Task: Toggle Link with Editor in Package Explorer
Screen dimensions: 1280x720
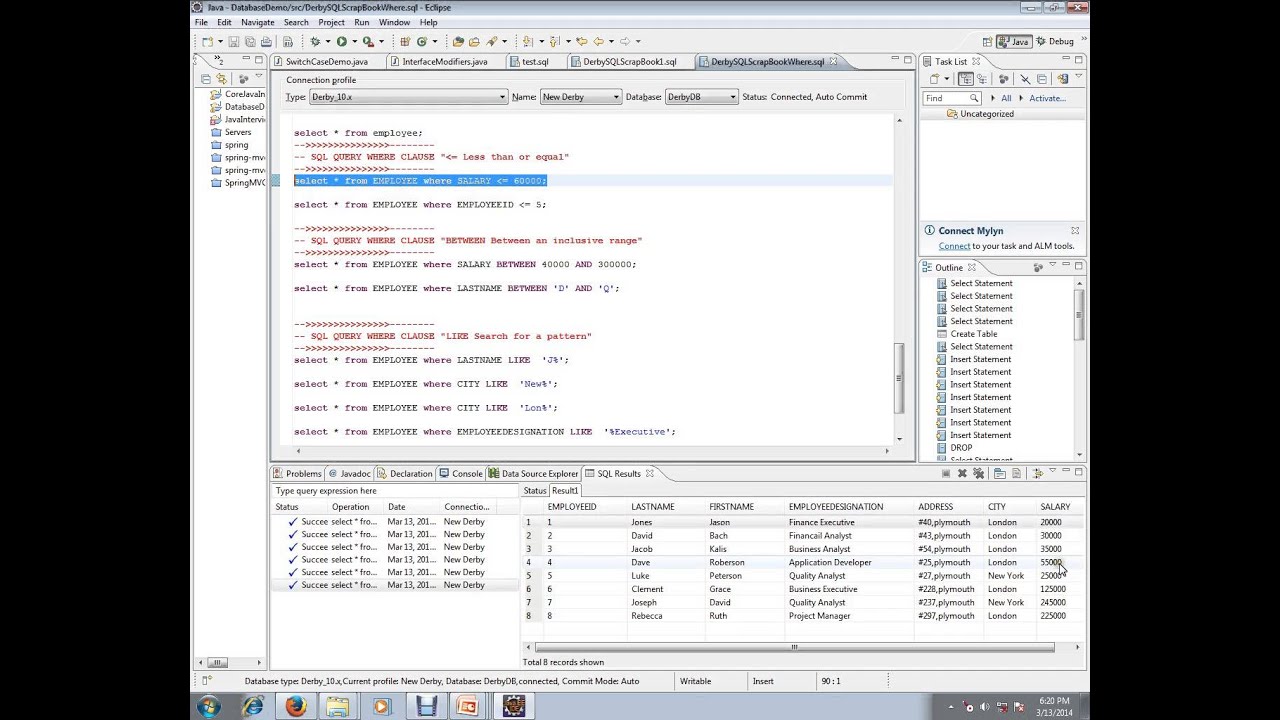Action: tap(221, 79)
